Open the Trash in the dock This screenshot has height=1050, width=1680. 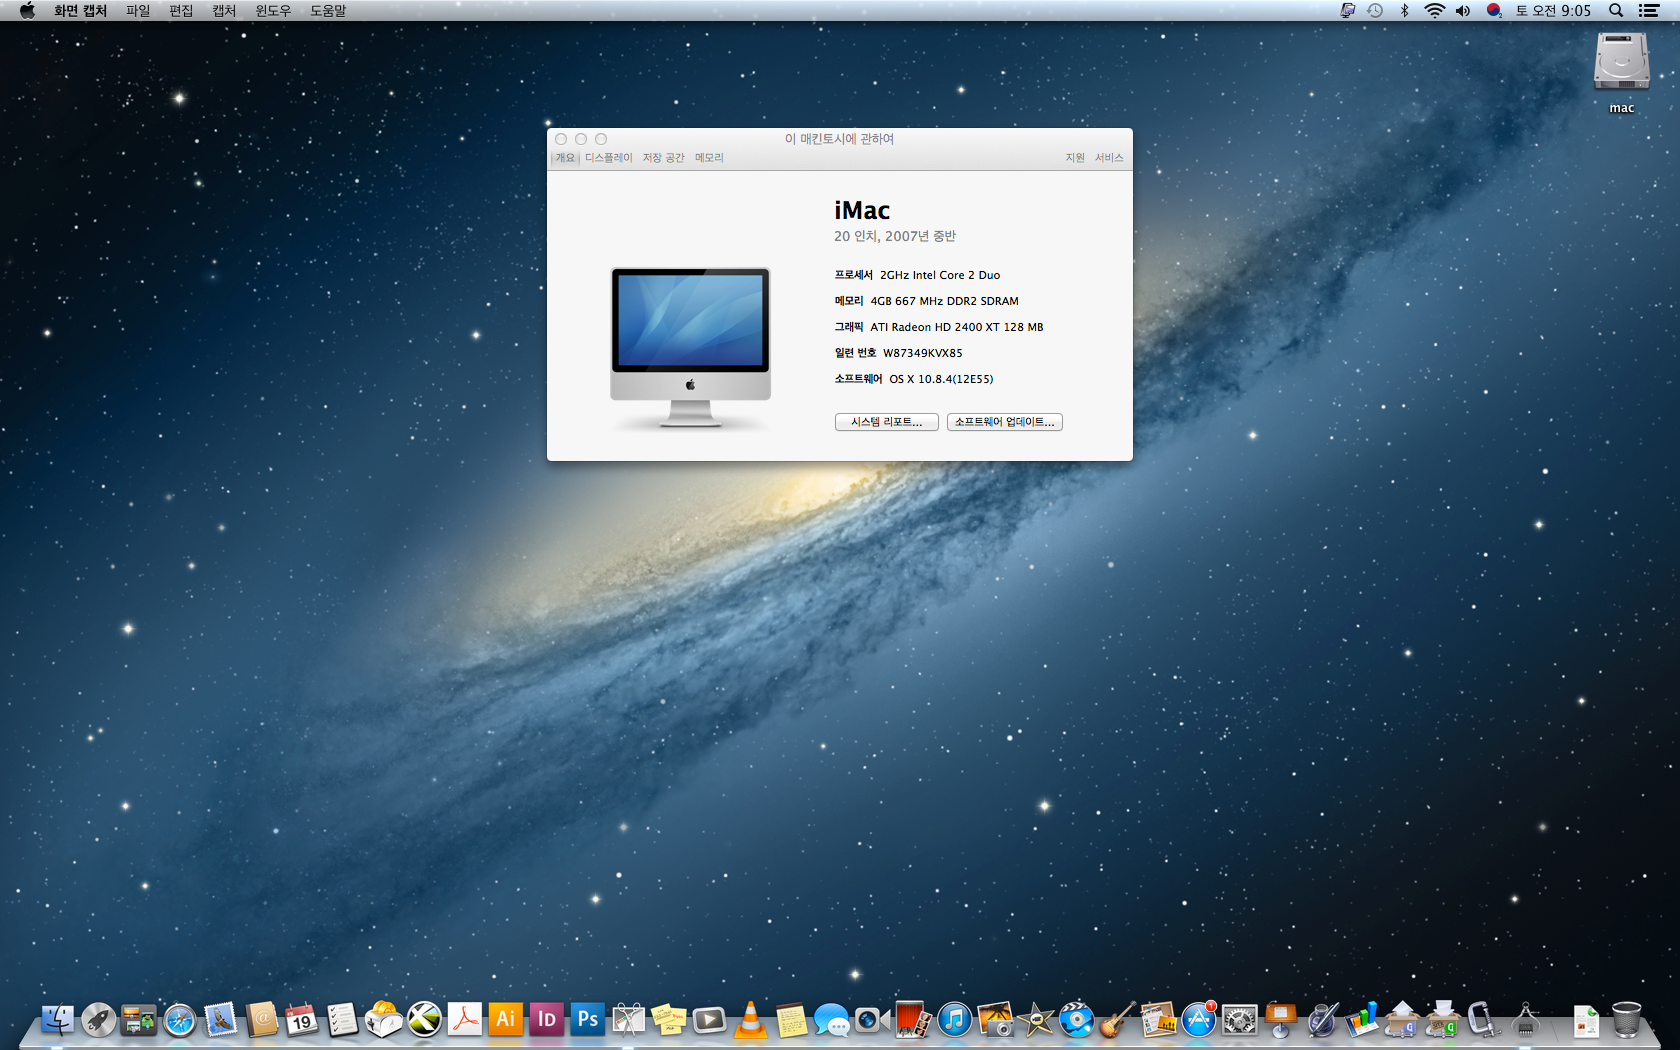pyautogui.click(x=1626, y=1020)
